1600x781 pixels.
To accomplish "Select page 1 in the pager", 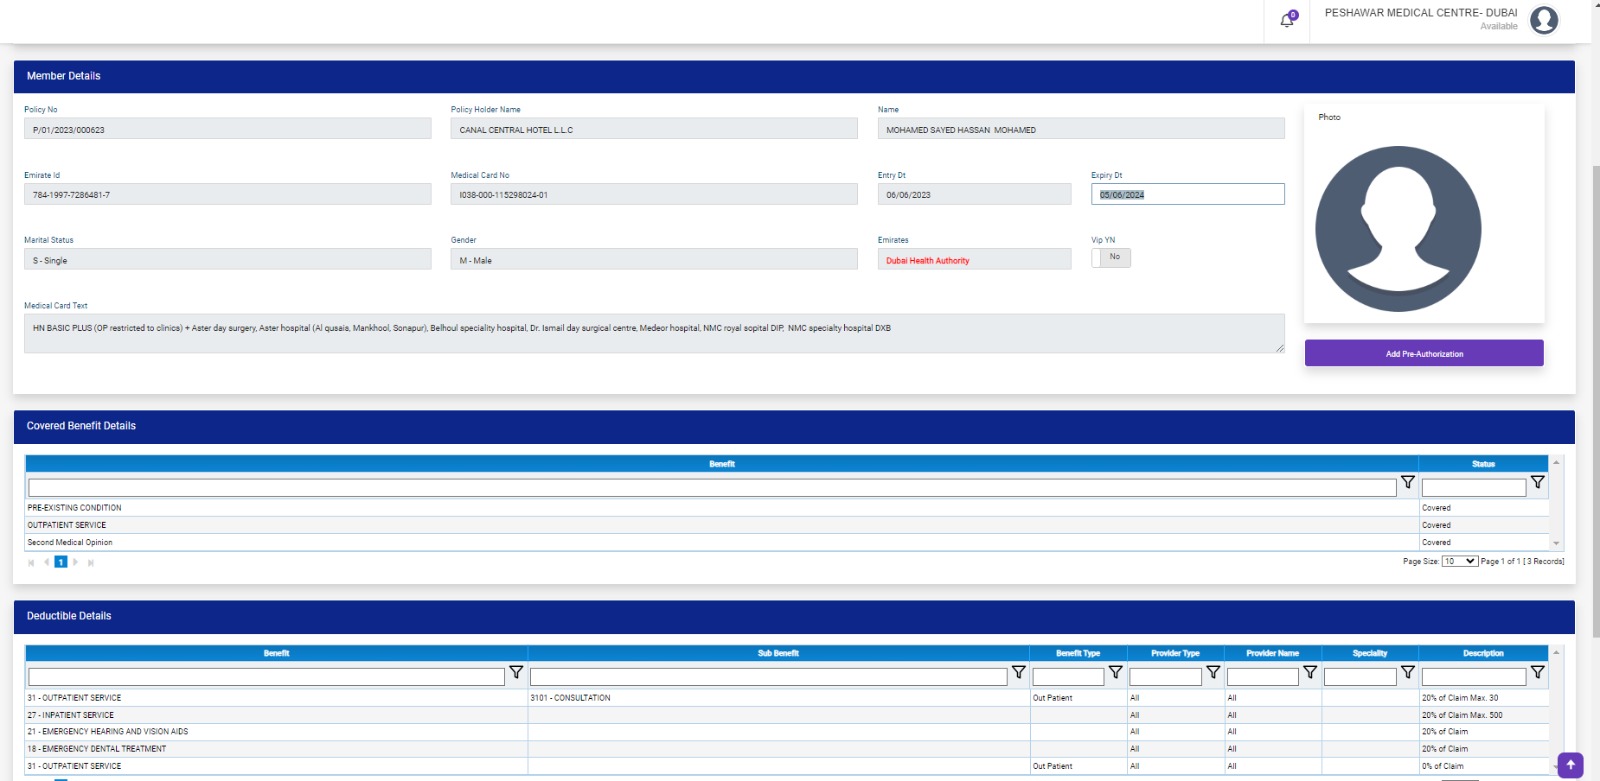I will pyautogui.click(x=61, y=562).
